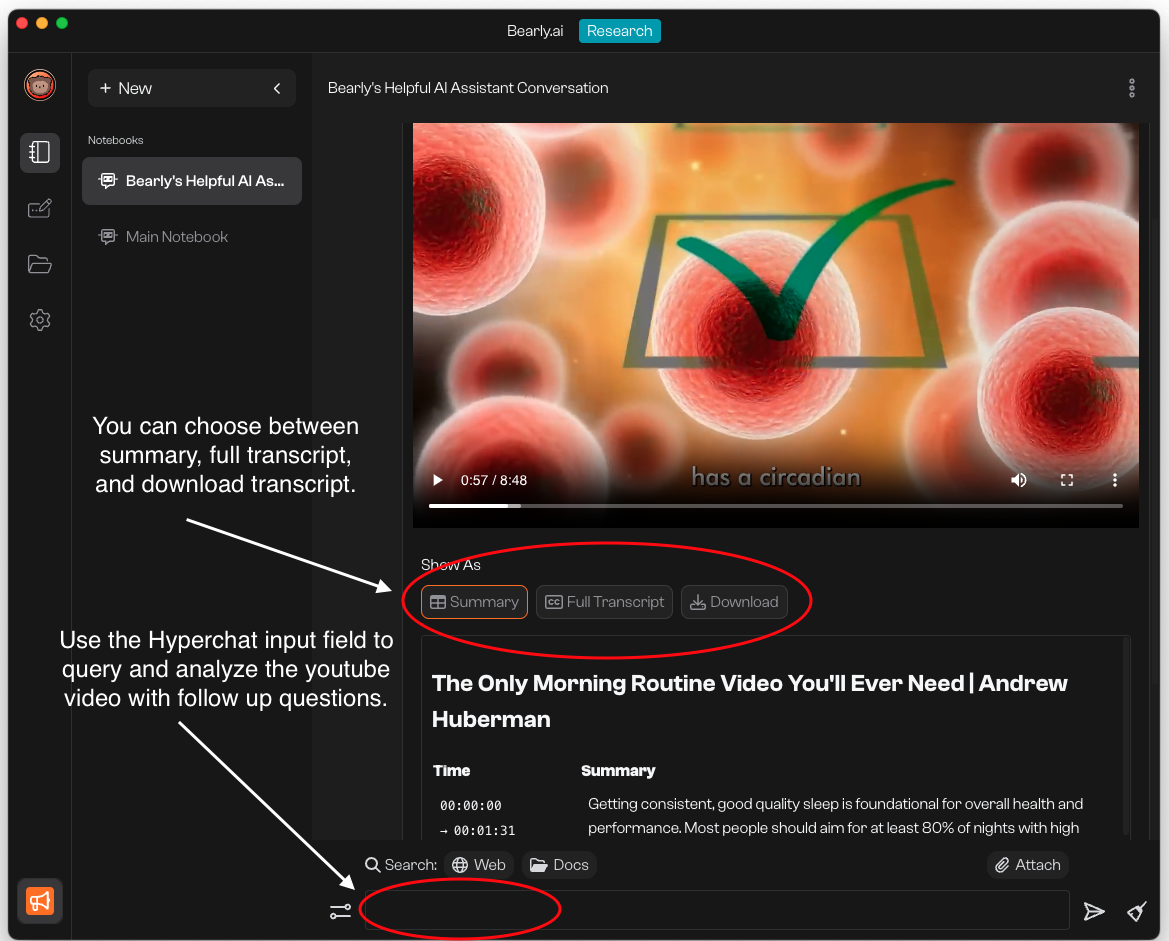Download the transcript
This screenshot has height=941, width=1169.
pos(734,602)
